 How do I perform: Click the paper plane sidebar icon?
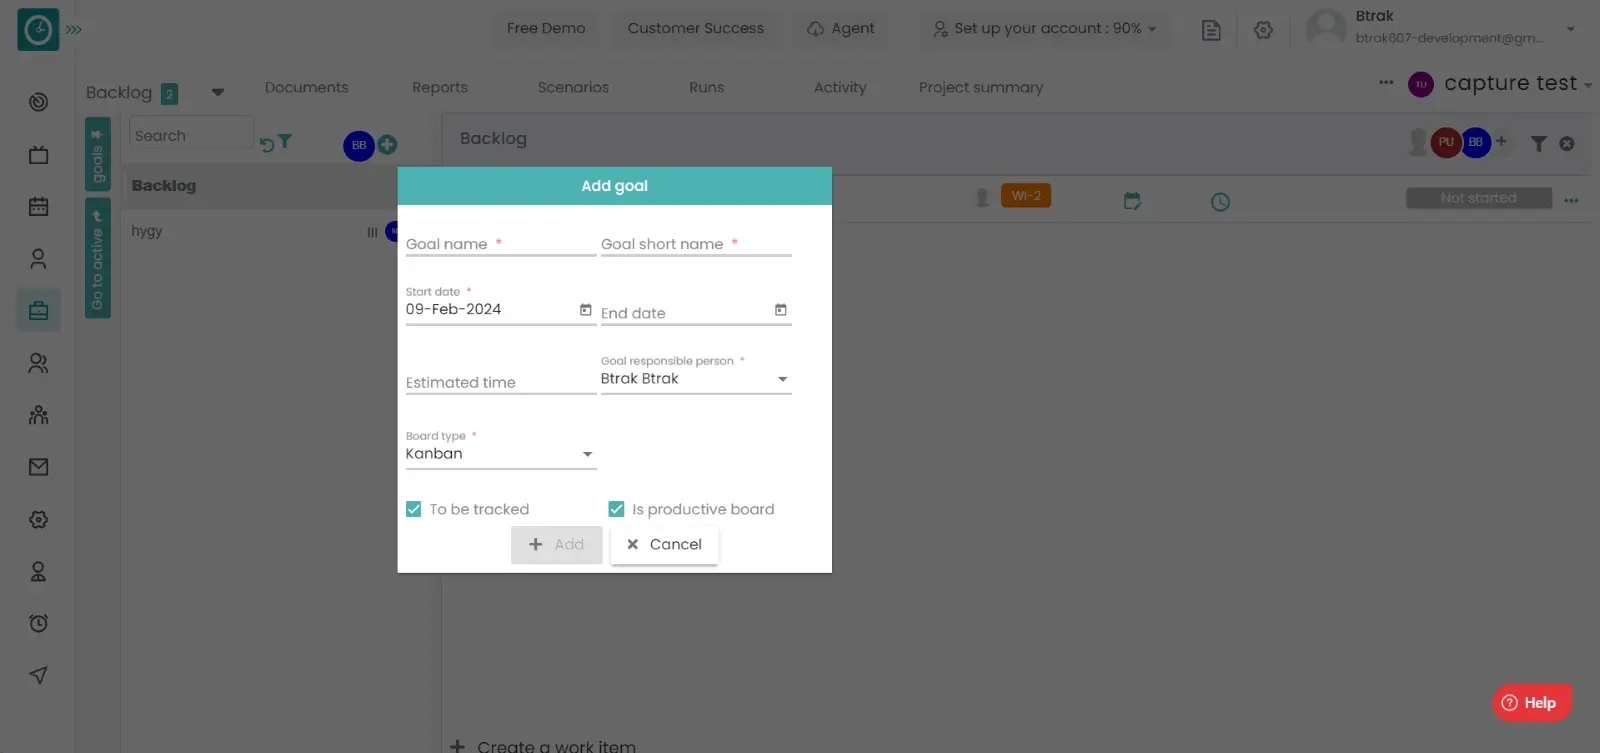point(38,675)
